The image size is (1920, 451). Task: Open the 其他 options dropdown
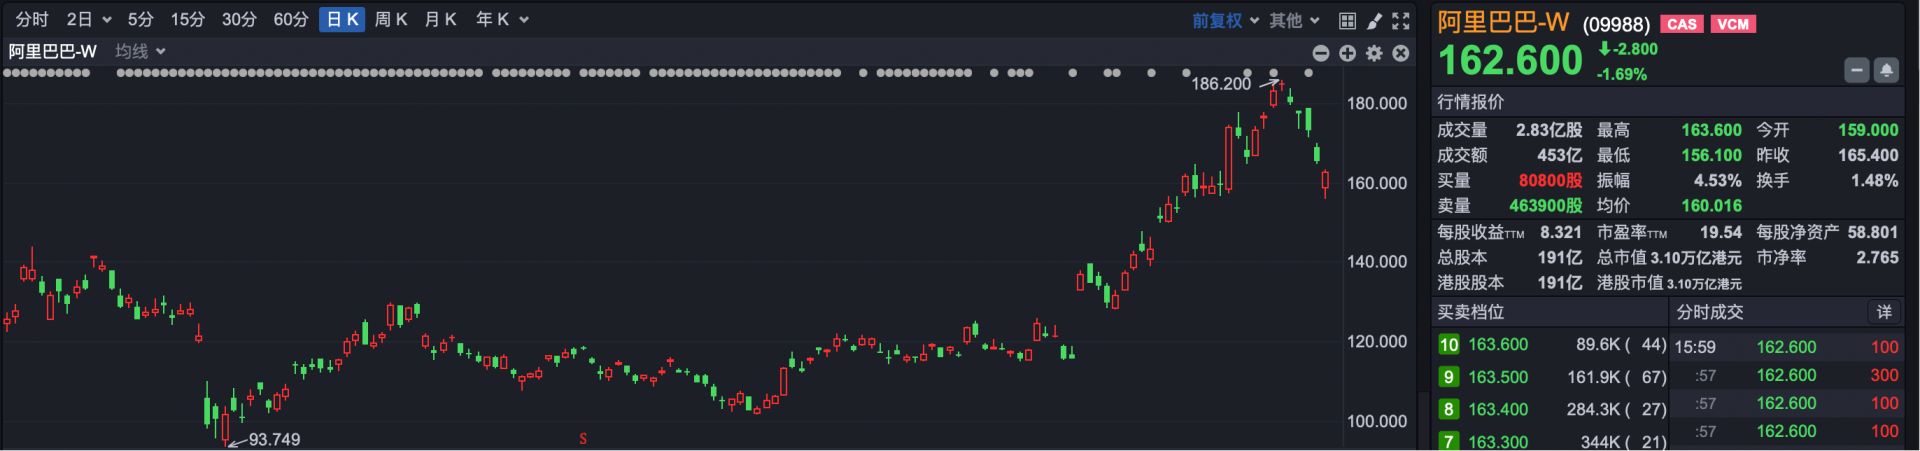[1295, 20]
